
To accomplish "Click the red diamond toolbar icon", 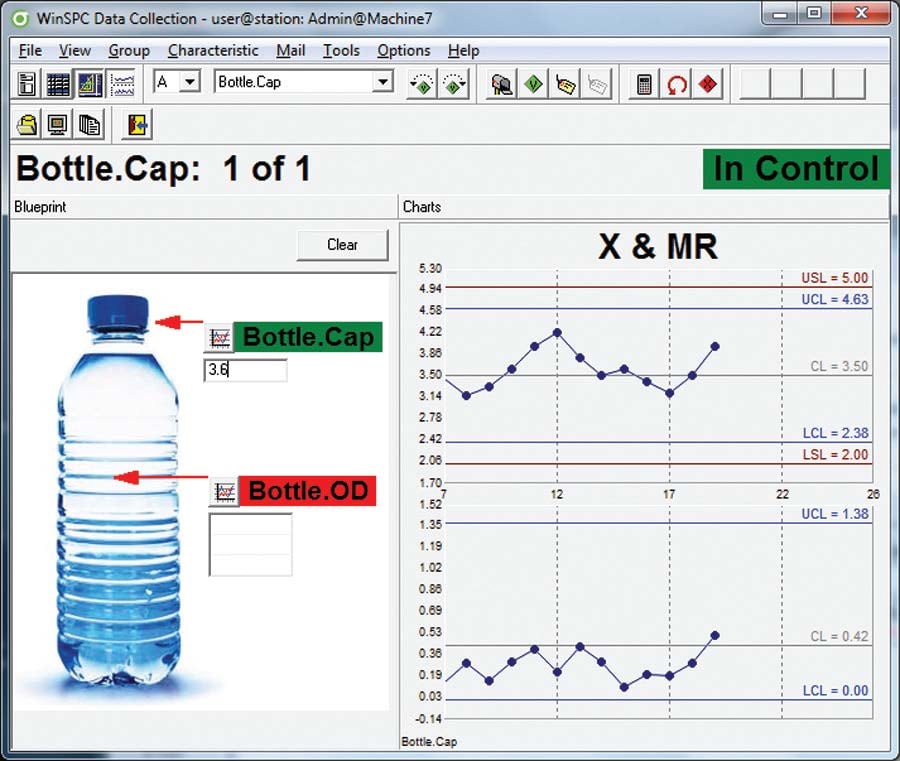I will 709,84.
